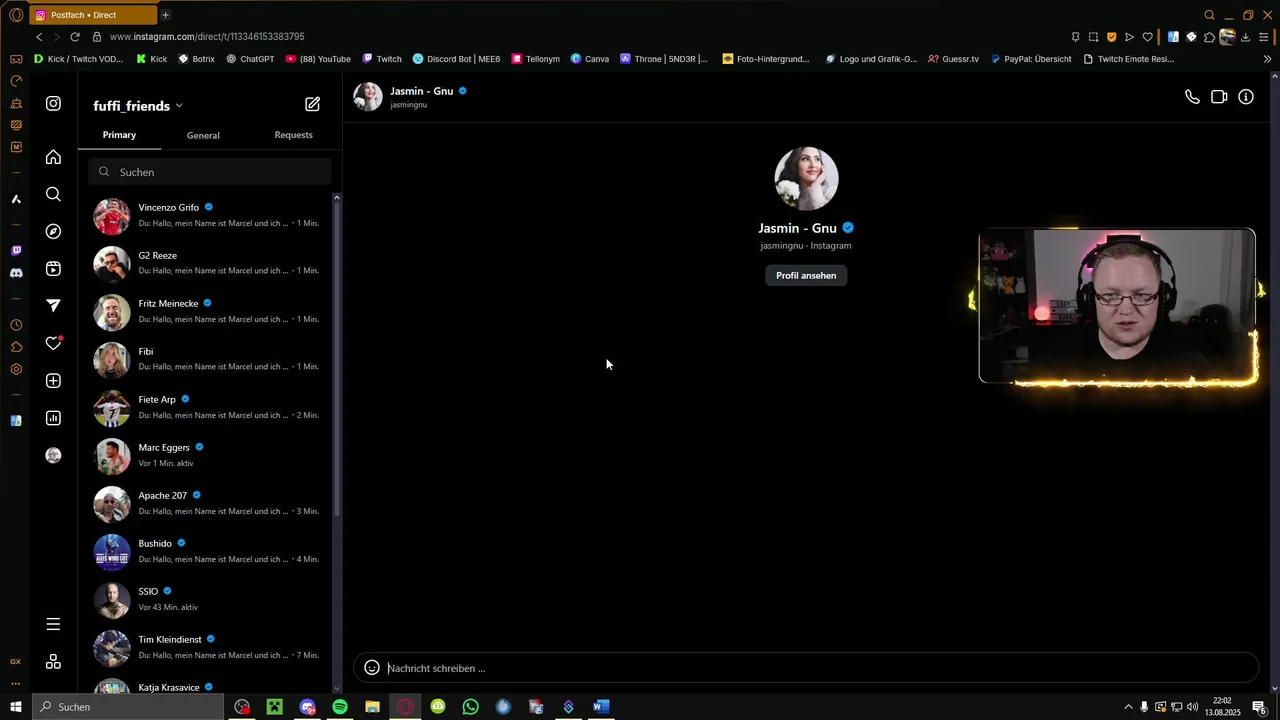Viewport: 1280px width, 720px height.
Task: Select Postfach Direct browser tab
Action: 91,15
